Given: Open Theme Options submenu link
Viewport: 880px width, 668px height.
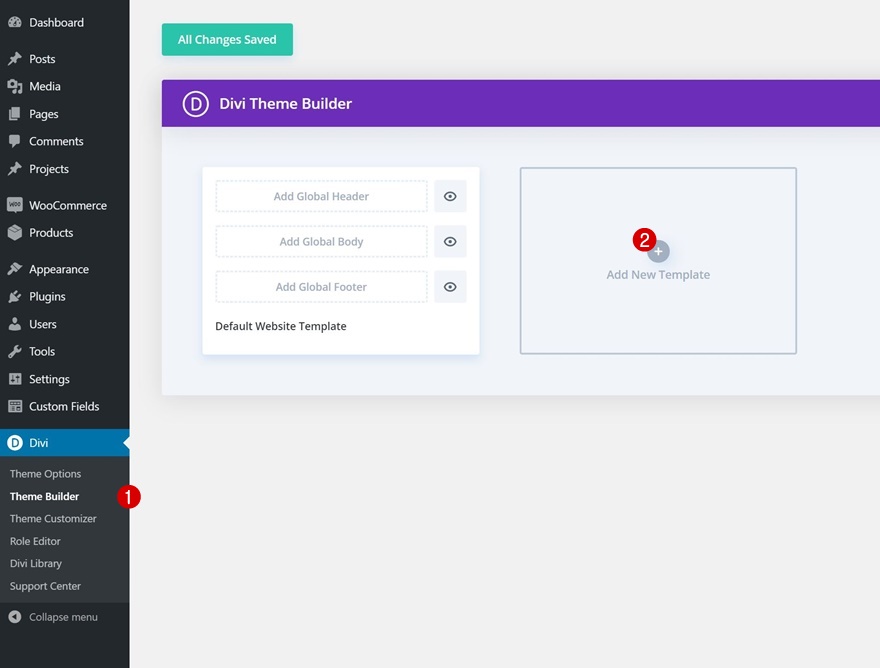Looking at the screenshot, I should (45, 474).
